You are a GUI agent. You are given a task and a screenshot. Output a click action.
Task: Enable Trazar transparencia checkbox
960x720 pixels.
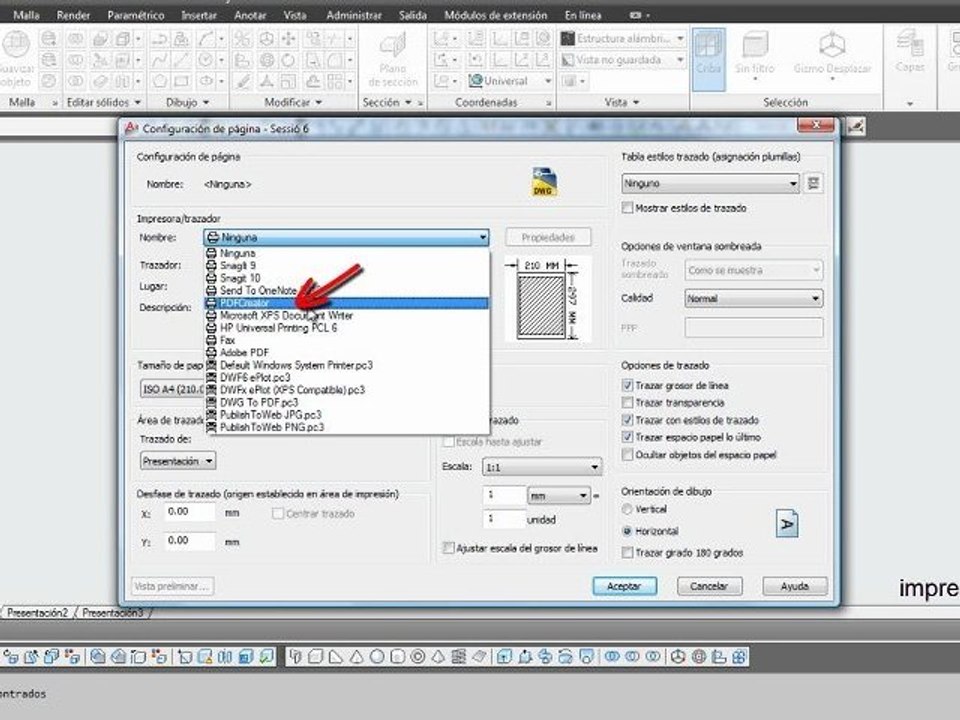627,402
